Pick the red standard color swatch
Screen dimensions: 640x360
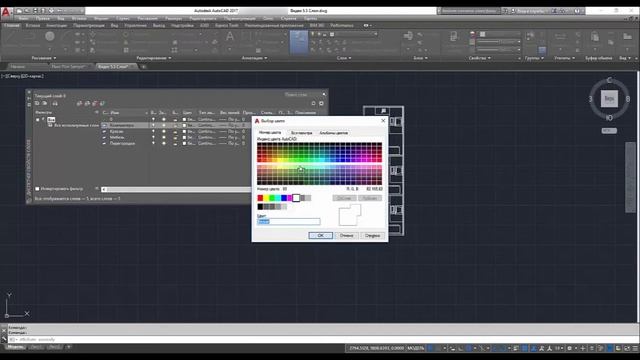point(260,198)
